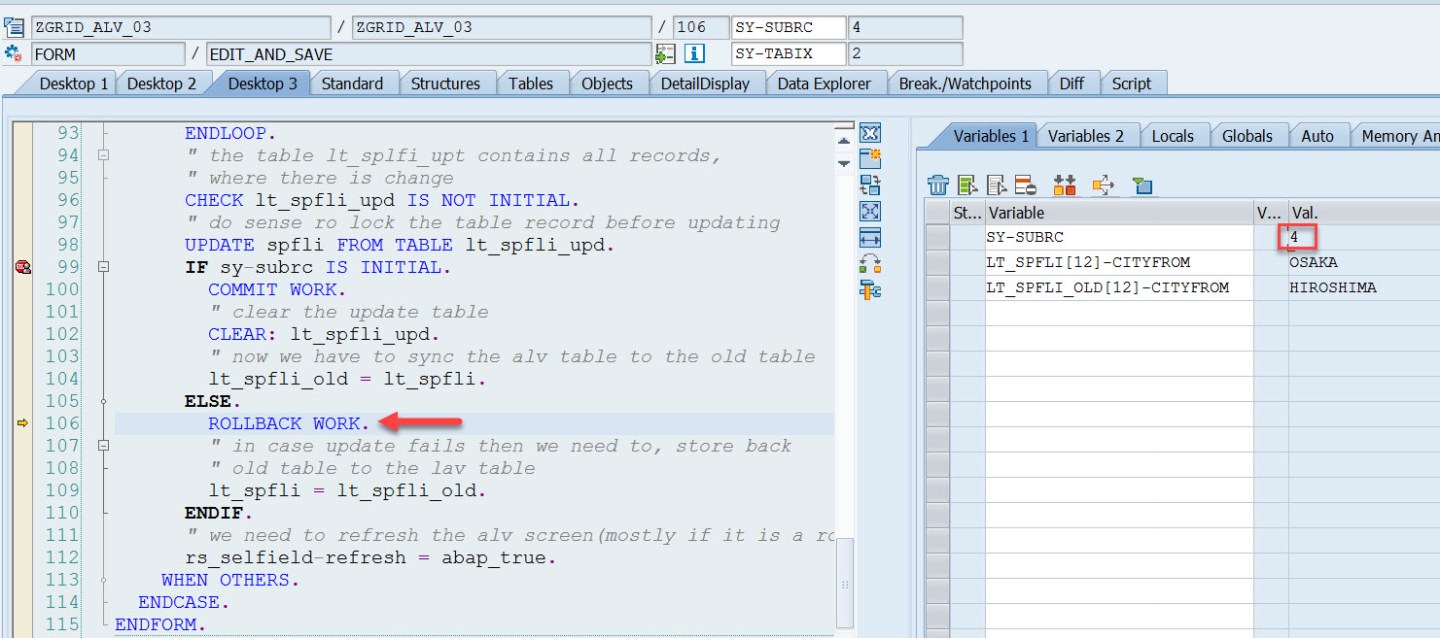Switch to the Globals variables tab

(1248, 135)
